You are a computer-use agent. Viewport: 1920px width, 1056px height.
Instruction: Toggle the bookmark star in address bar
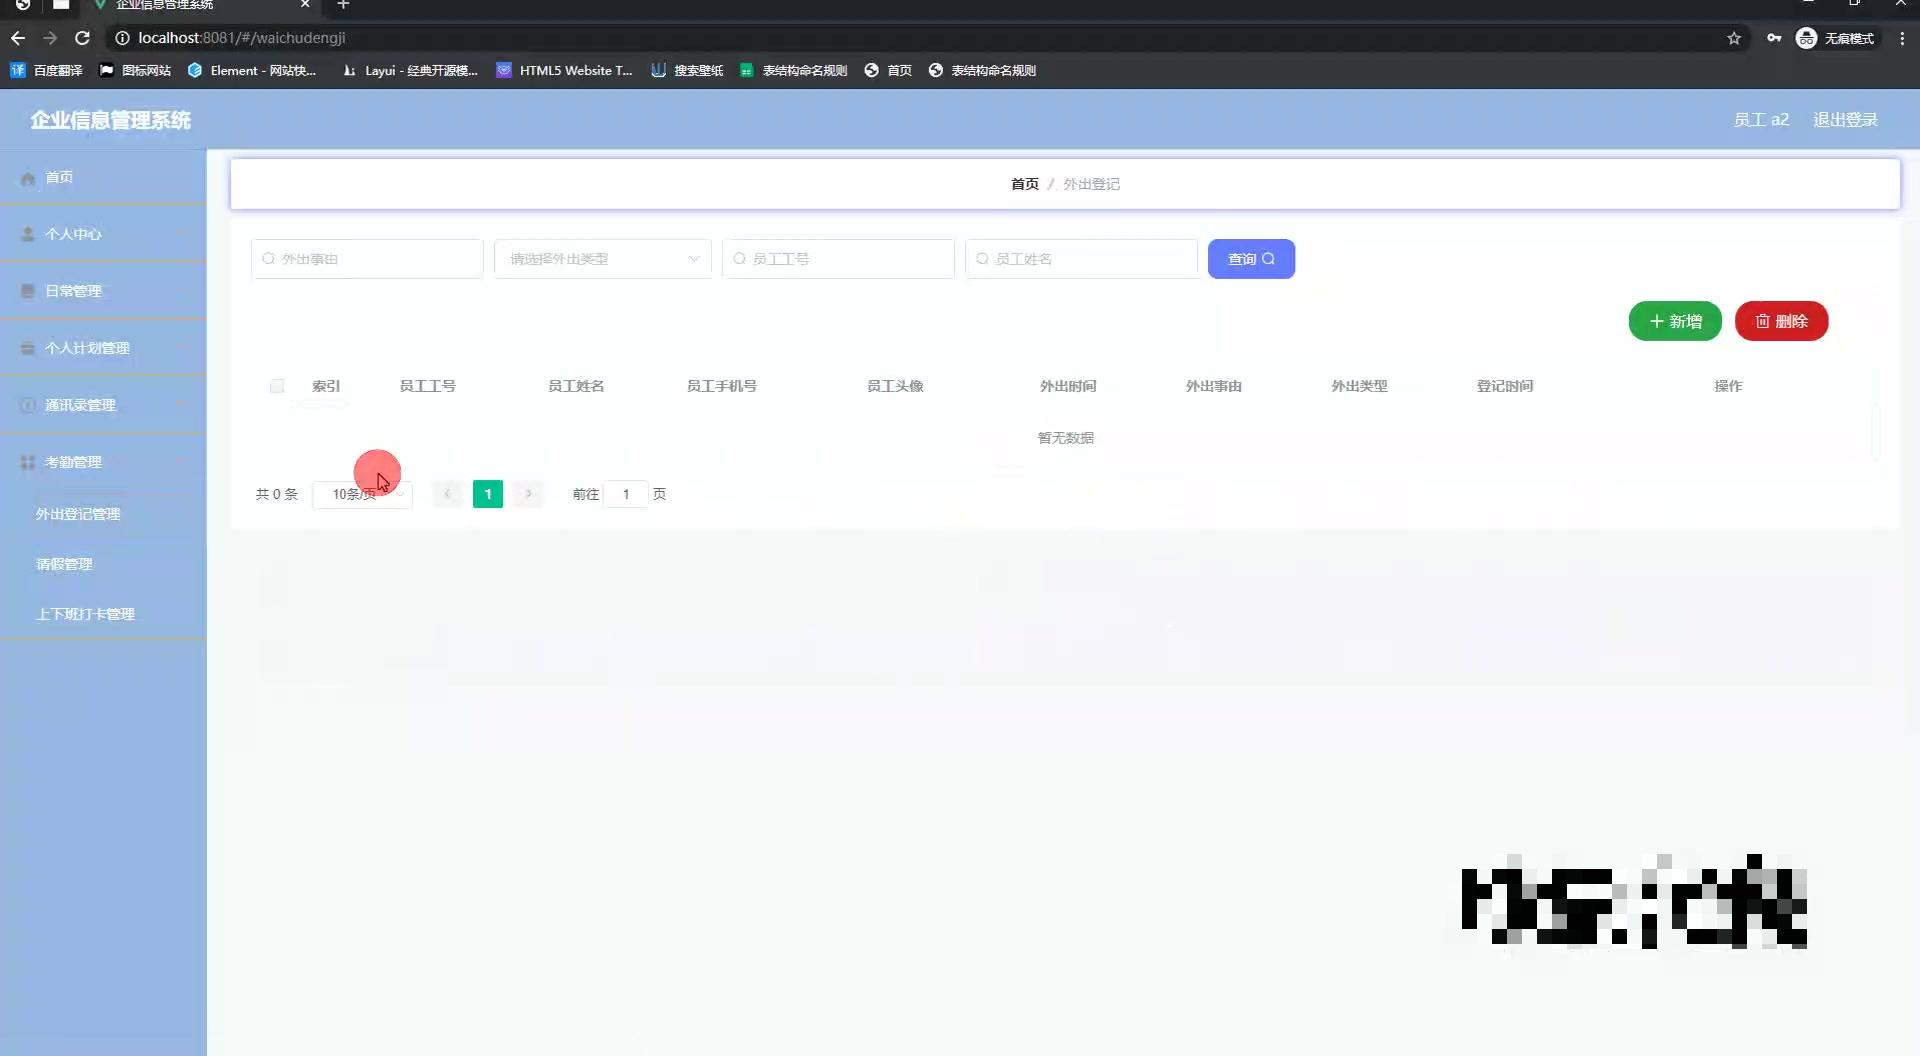(x=1734, y=38)
